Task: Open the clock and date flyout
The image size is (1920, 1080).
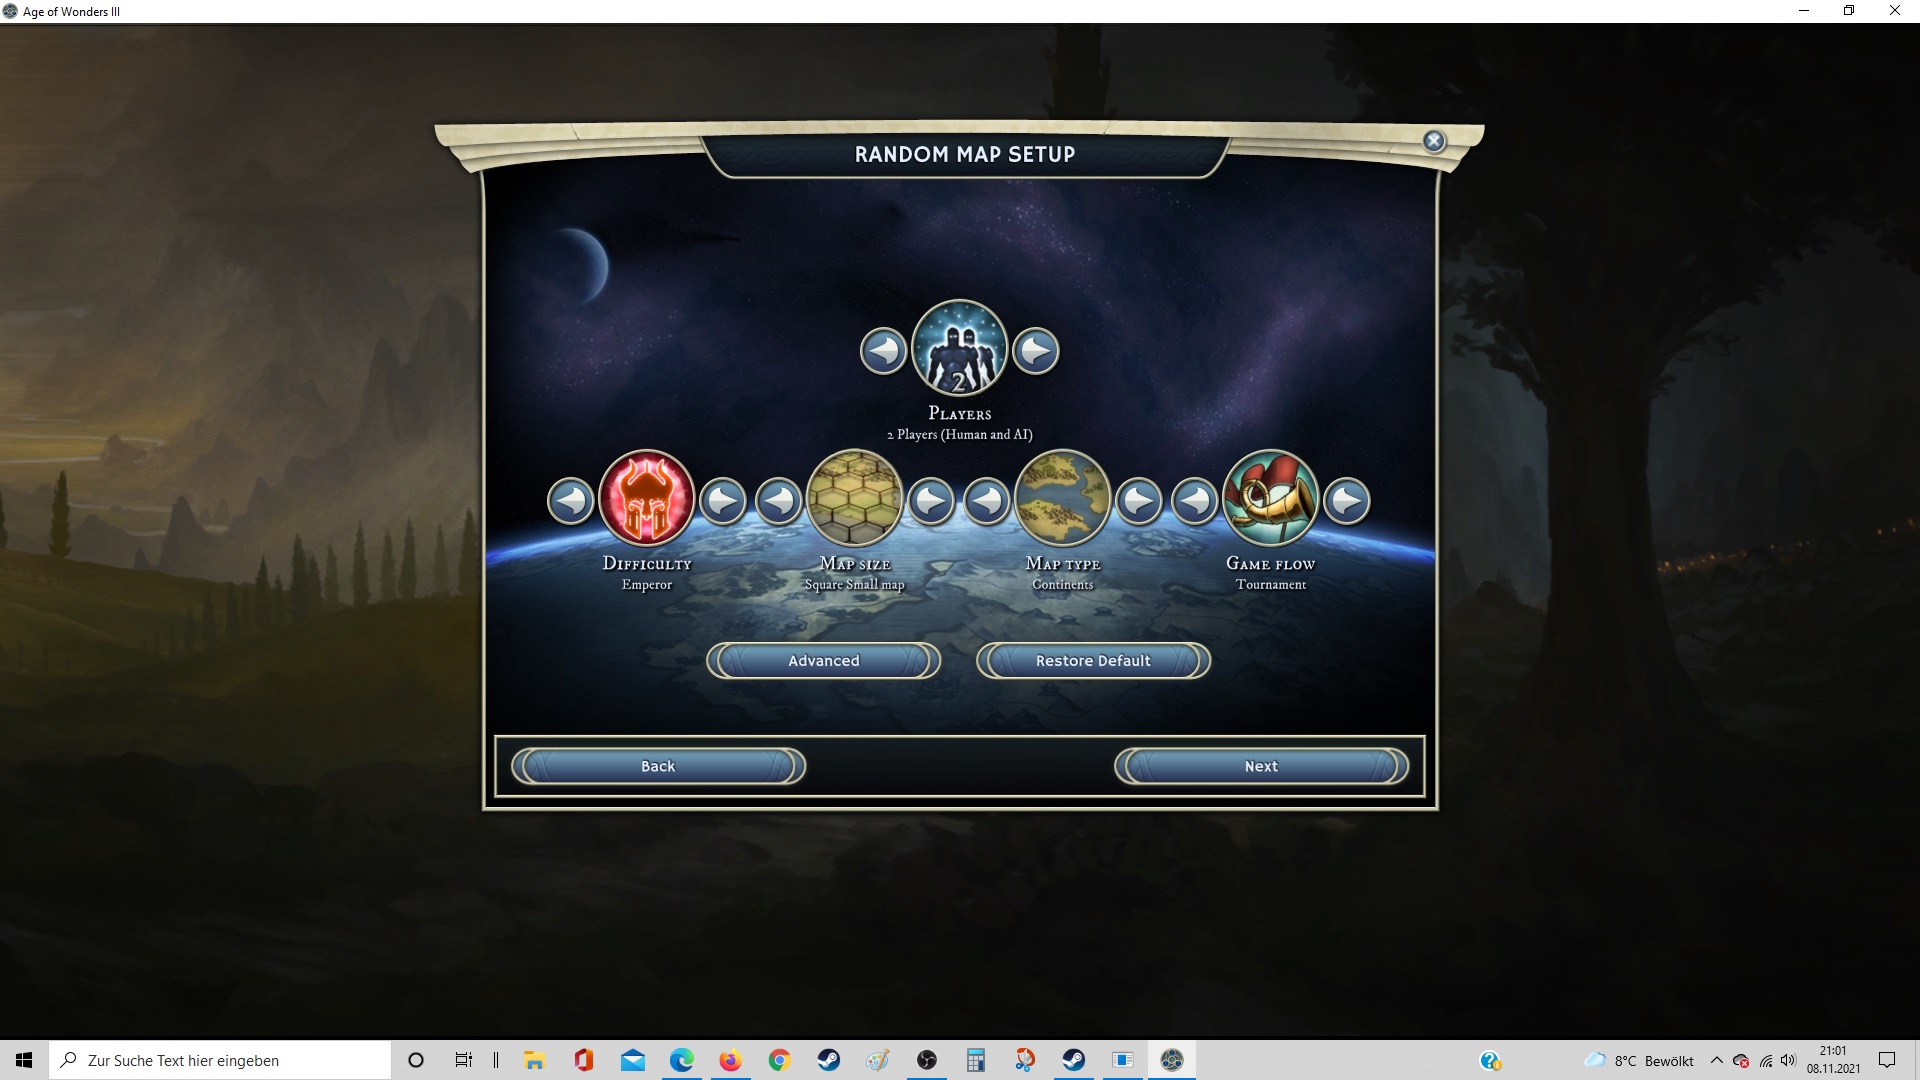Action: click(1833, 1060)
